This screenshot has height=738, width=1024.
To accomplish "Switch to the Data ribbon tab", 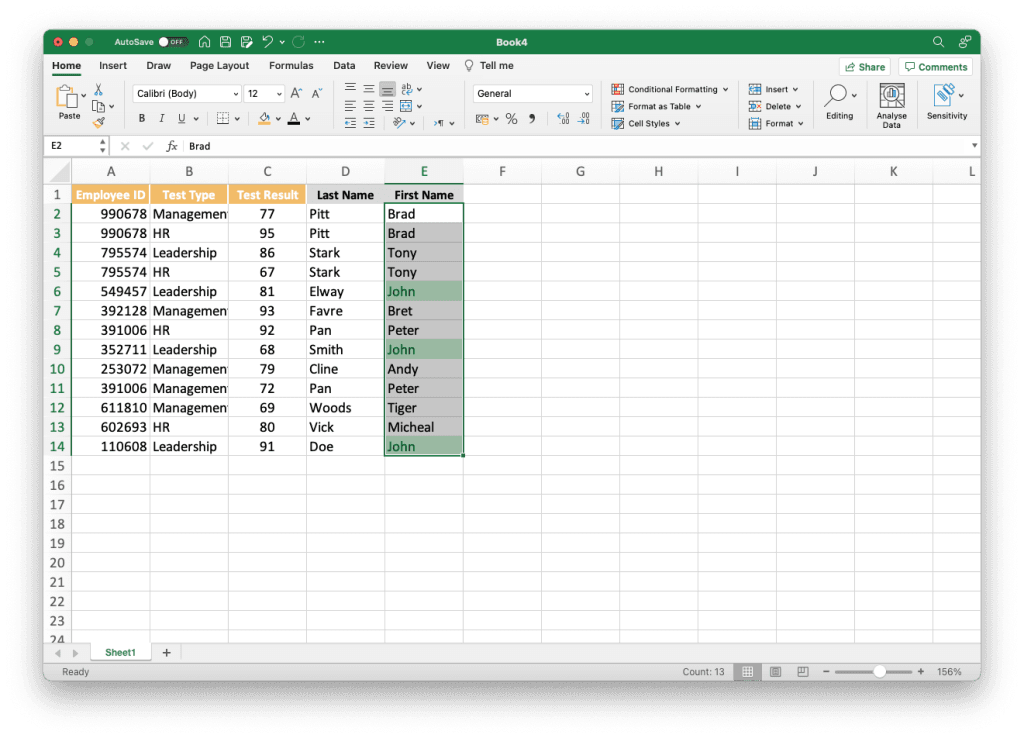I will tap(344, 65).
